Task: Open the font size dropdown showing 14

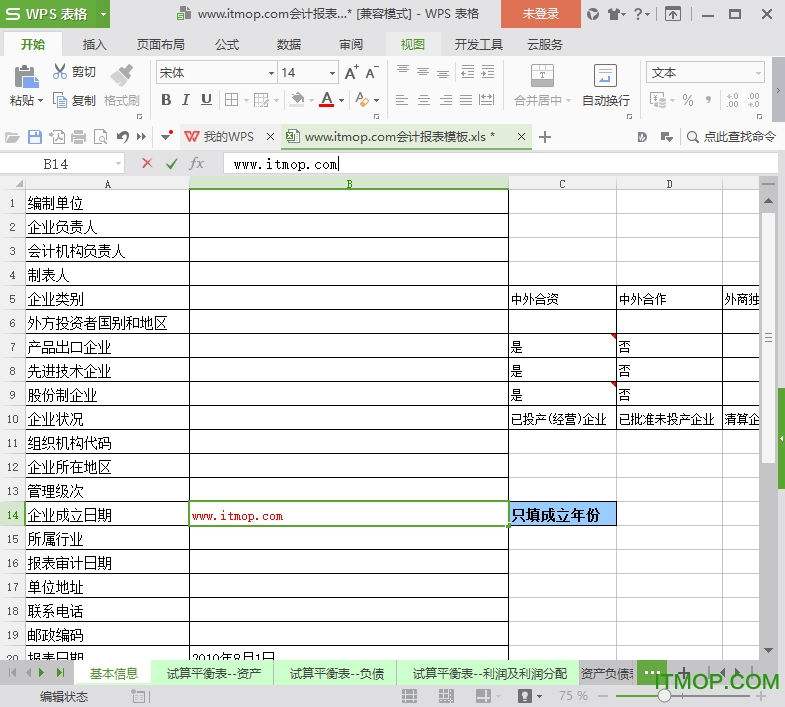Action: (x=332, y=73)
